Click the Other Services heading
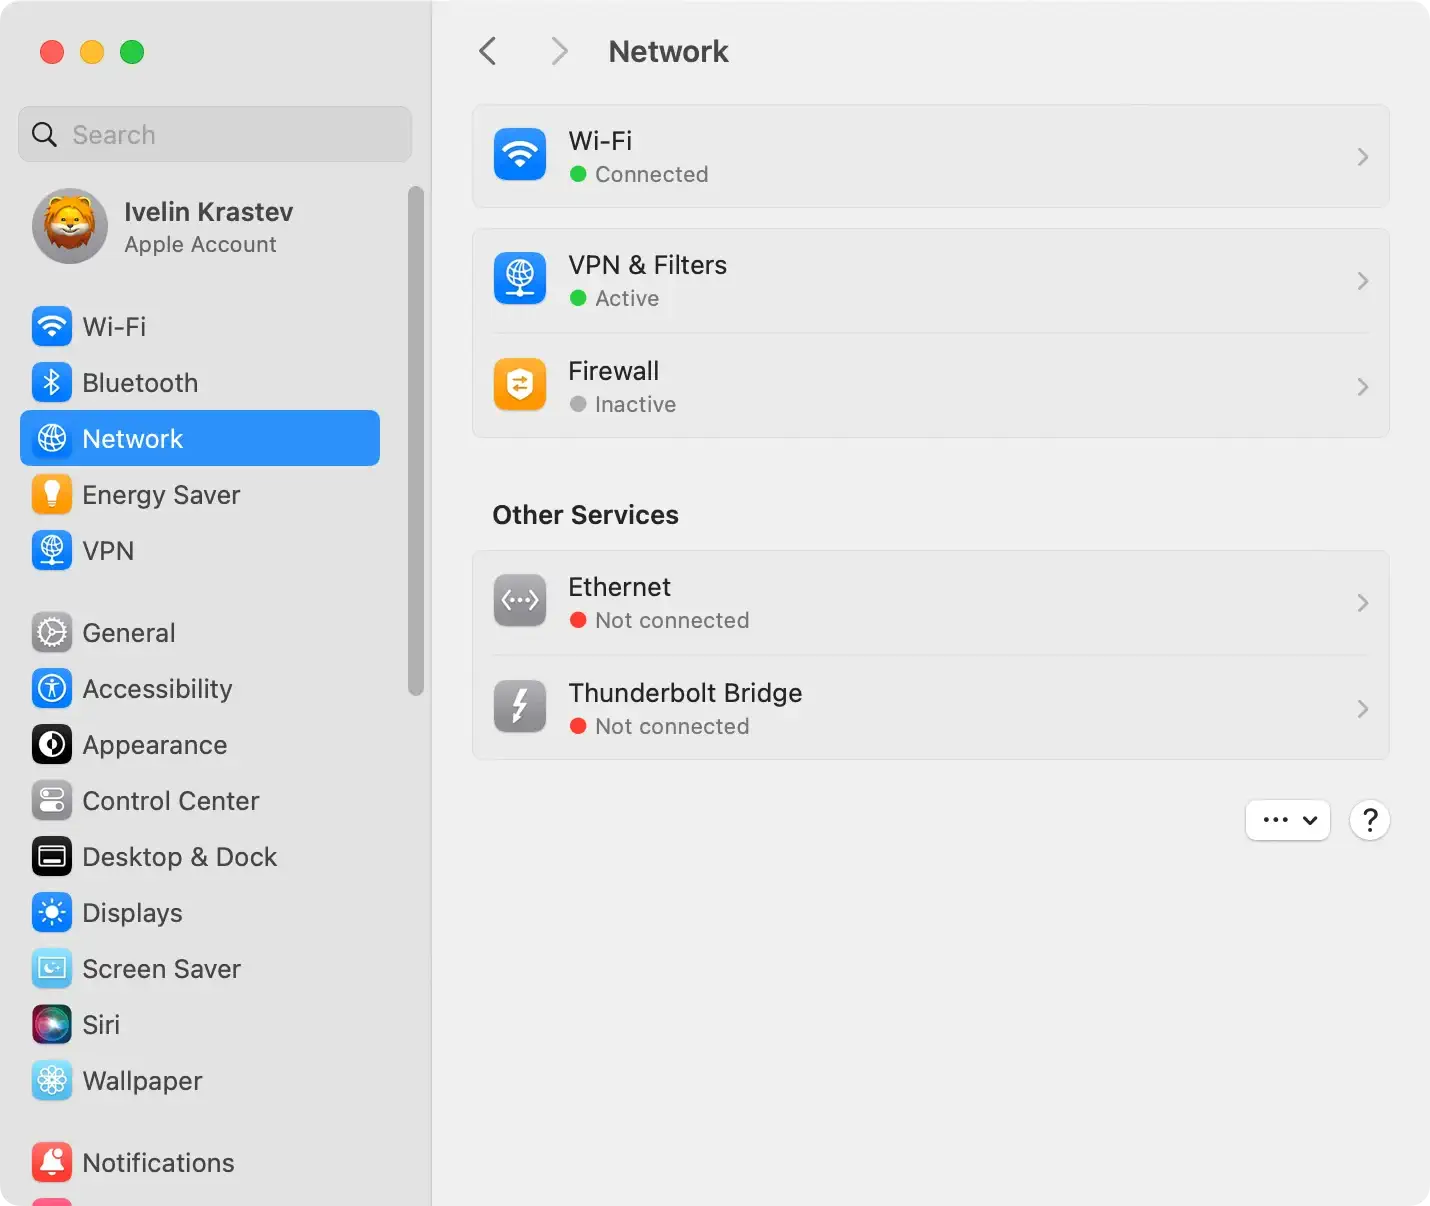Screen dimensions: 1430x1206 pyautogui.click(x=585, y=515)
